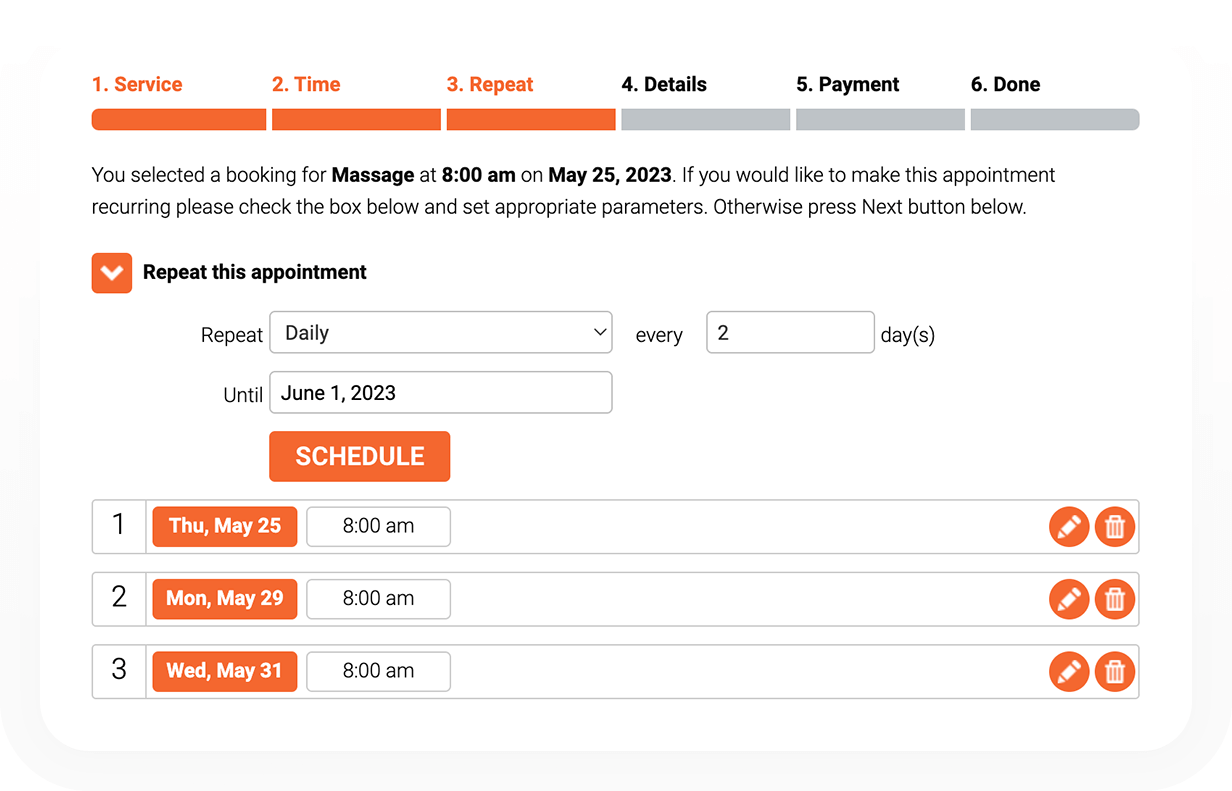Click the Wed, May 31 date badge
The width and height of the screenshot is (1232, 791).
point(225,671)
